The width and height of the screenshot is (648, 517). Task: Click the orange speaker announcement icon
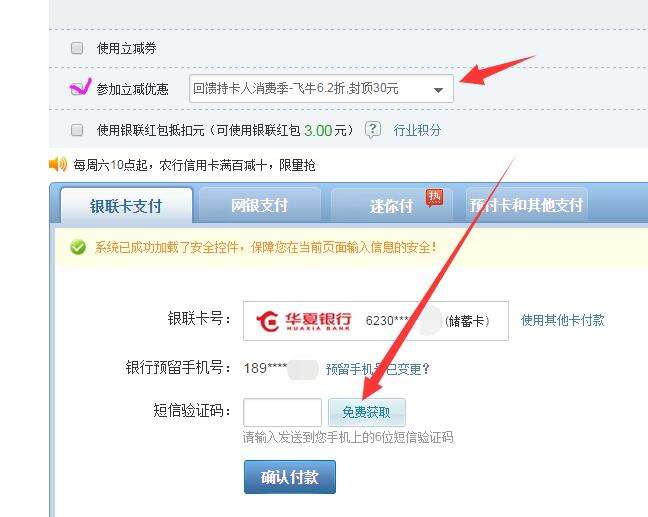pos(58,164)
